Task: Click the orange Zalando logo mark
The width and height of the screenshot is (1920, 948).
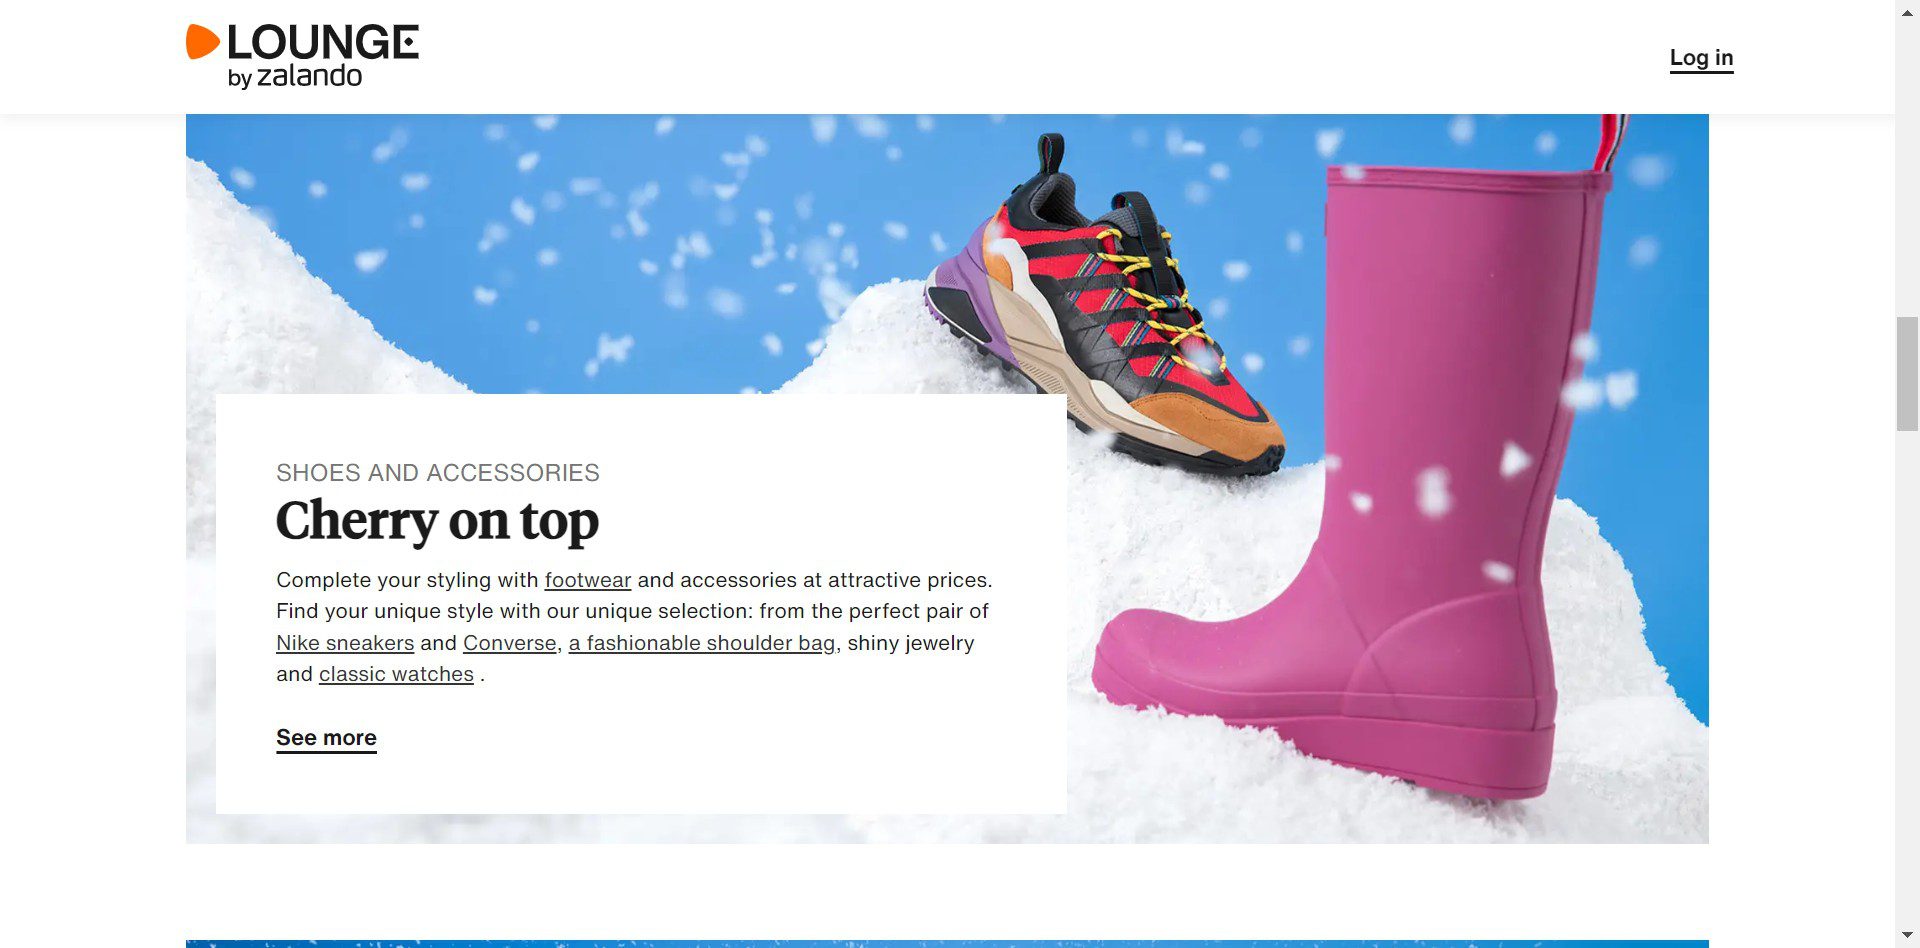Action: [x=202, y=42]
